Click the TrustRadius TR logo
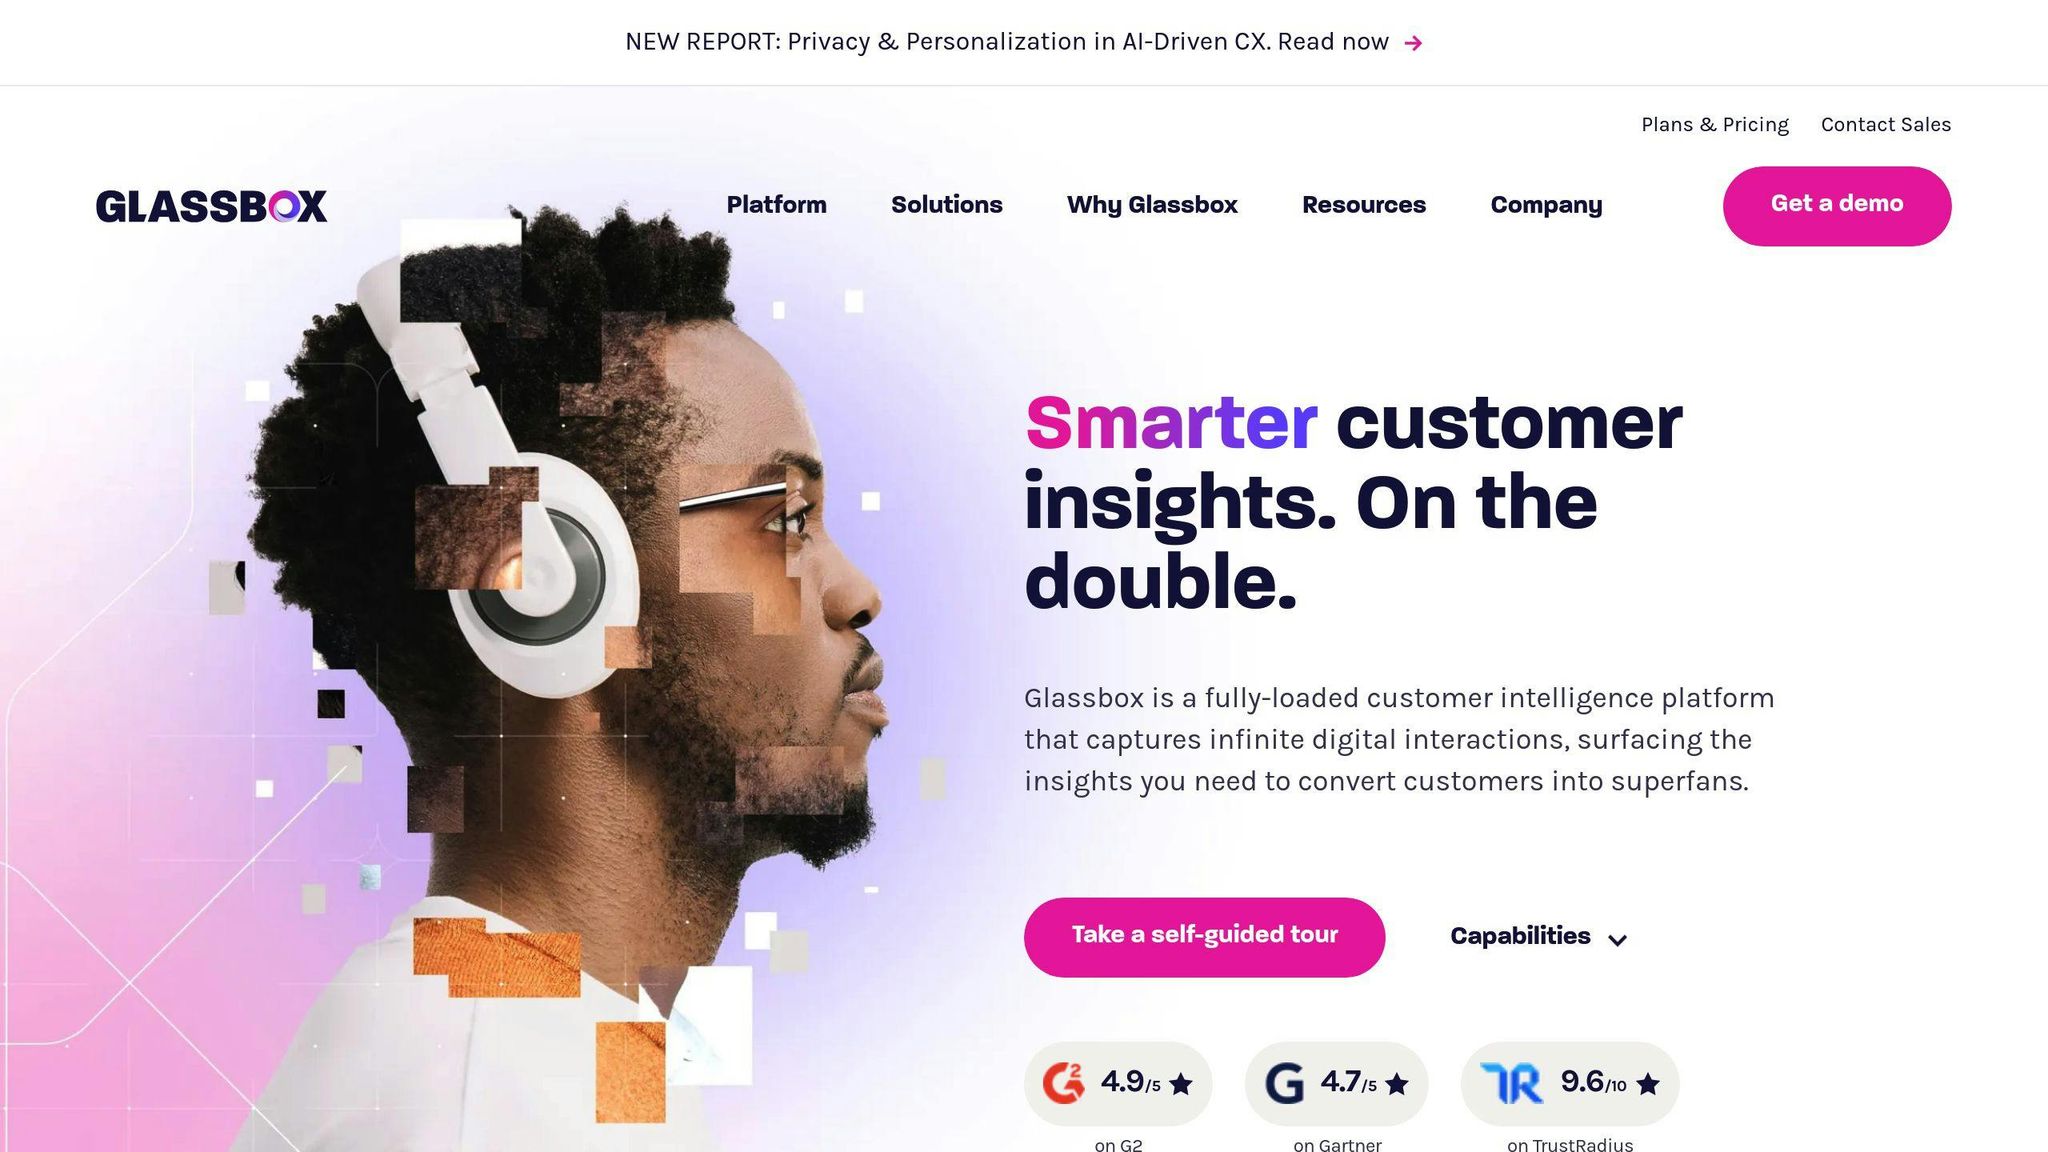Viewport: 2048px width, 1152px height. click(1511, 1083)
